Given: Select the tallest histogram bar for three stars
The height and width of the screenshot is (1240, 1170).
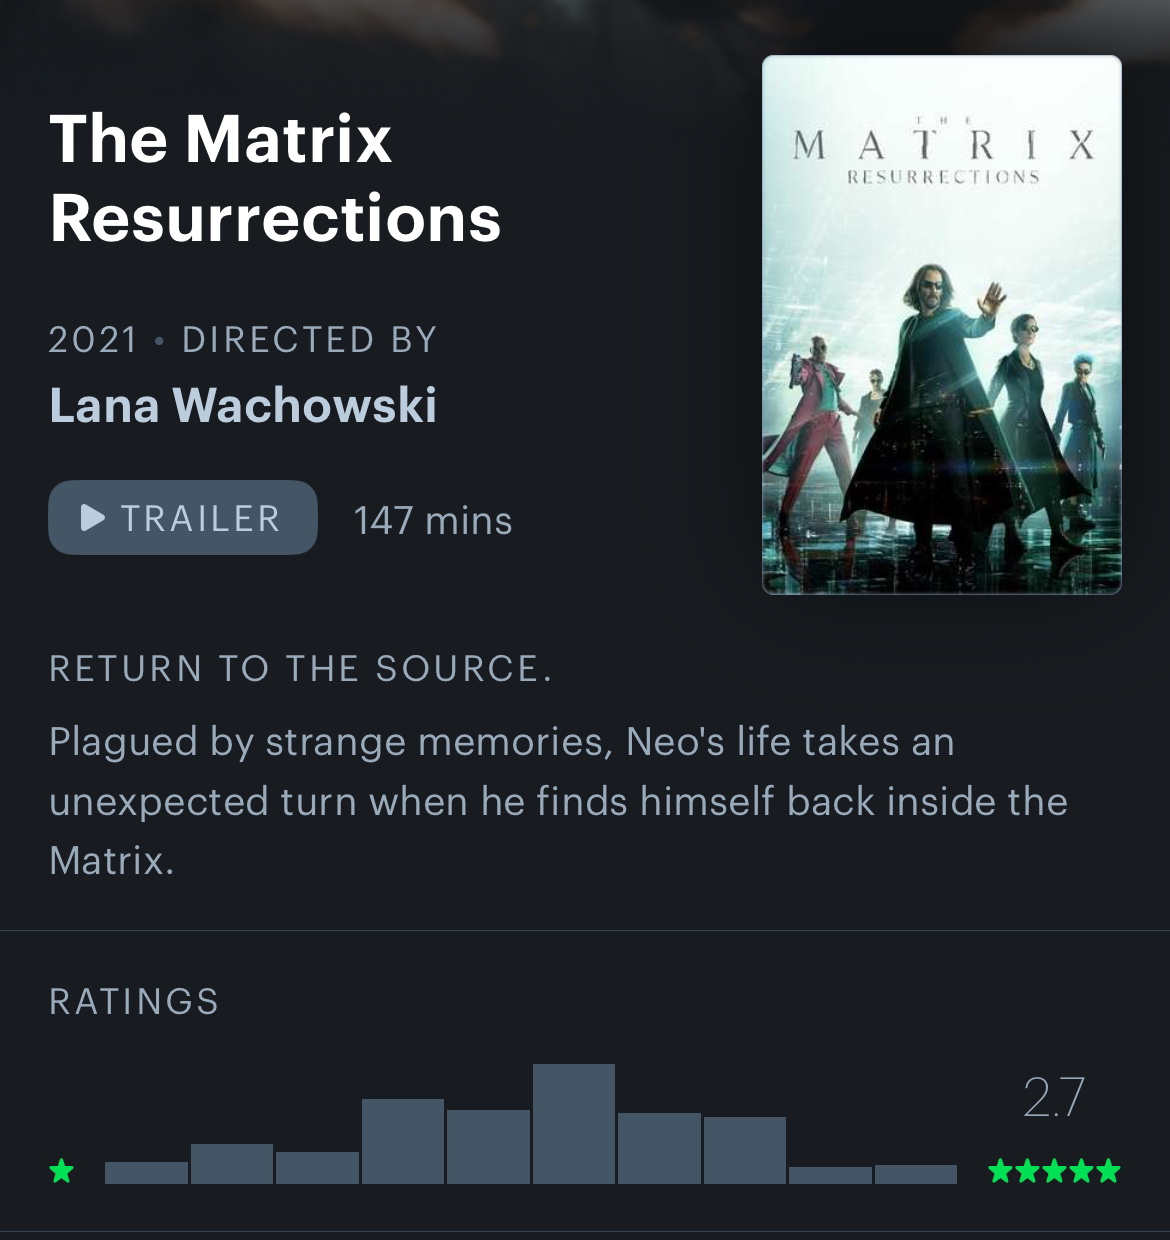Looking at the screenshot, I should tap(574, 1124).
